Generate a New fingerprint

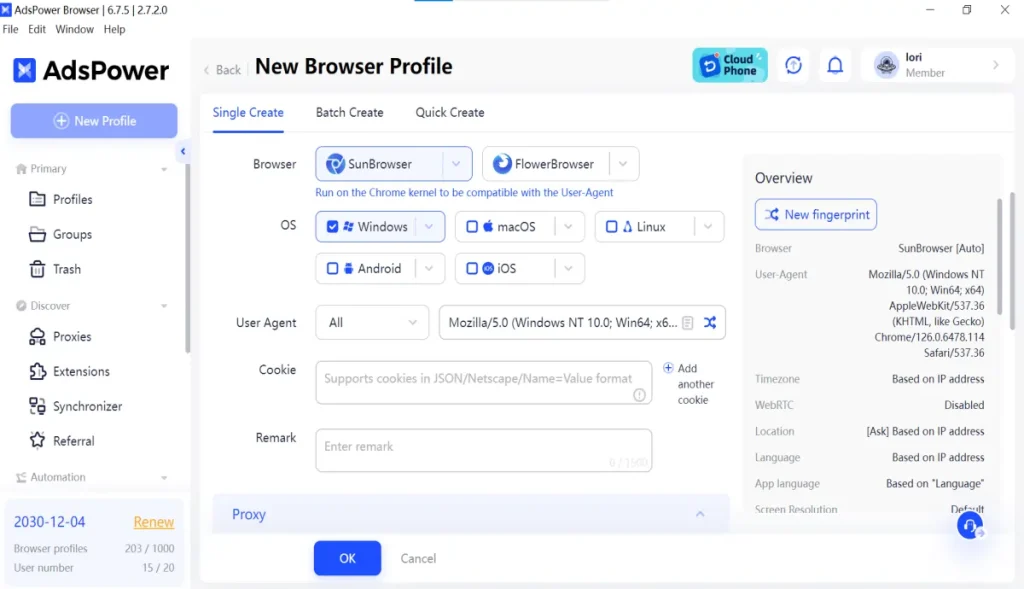coord(816,215)
